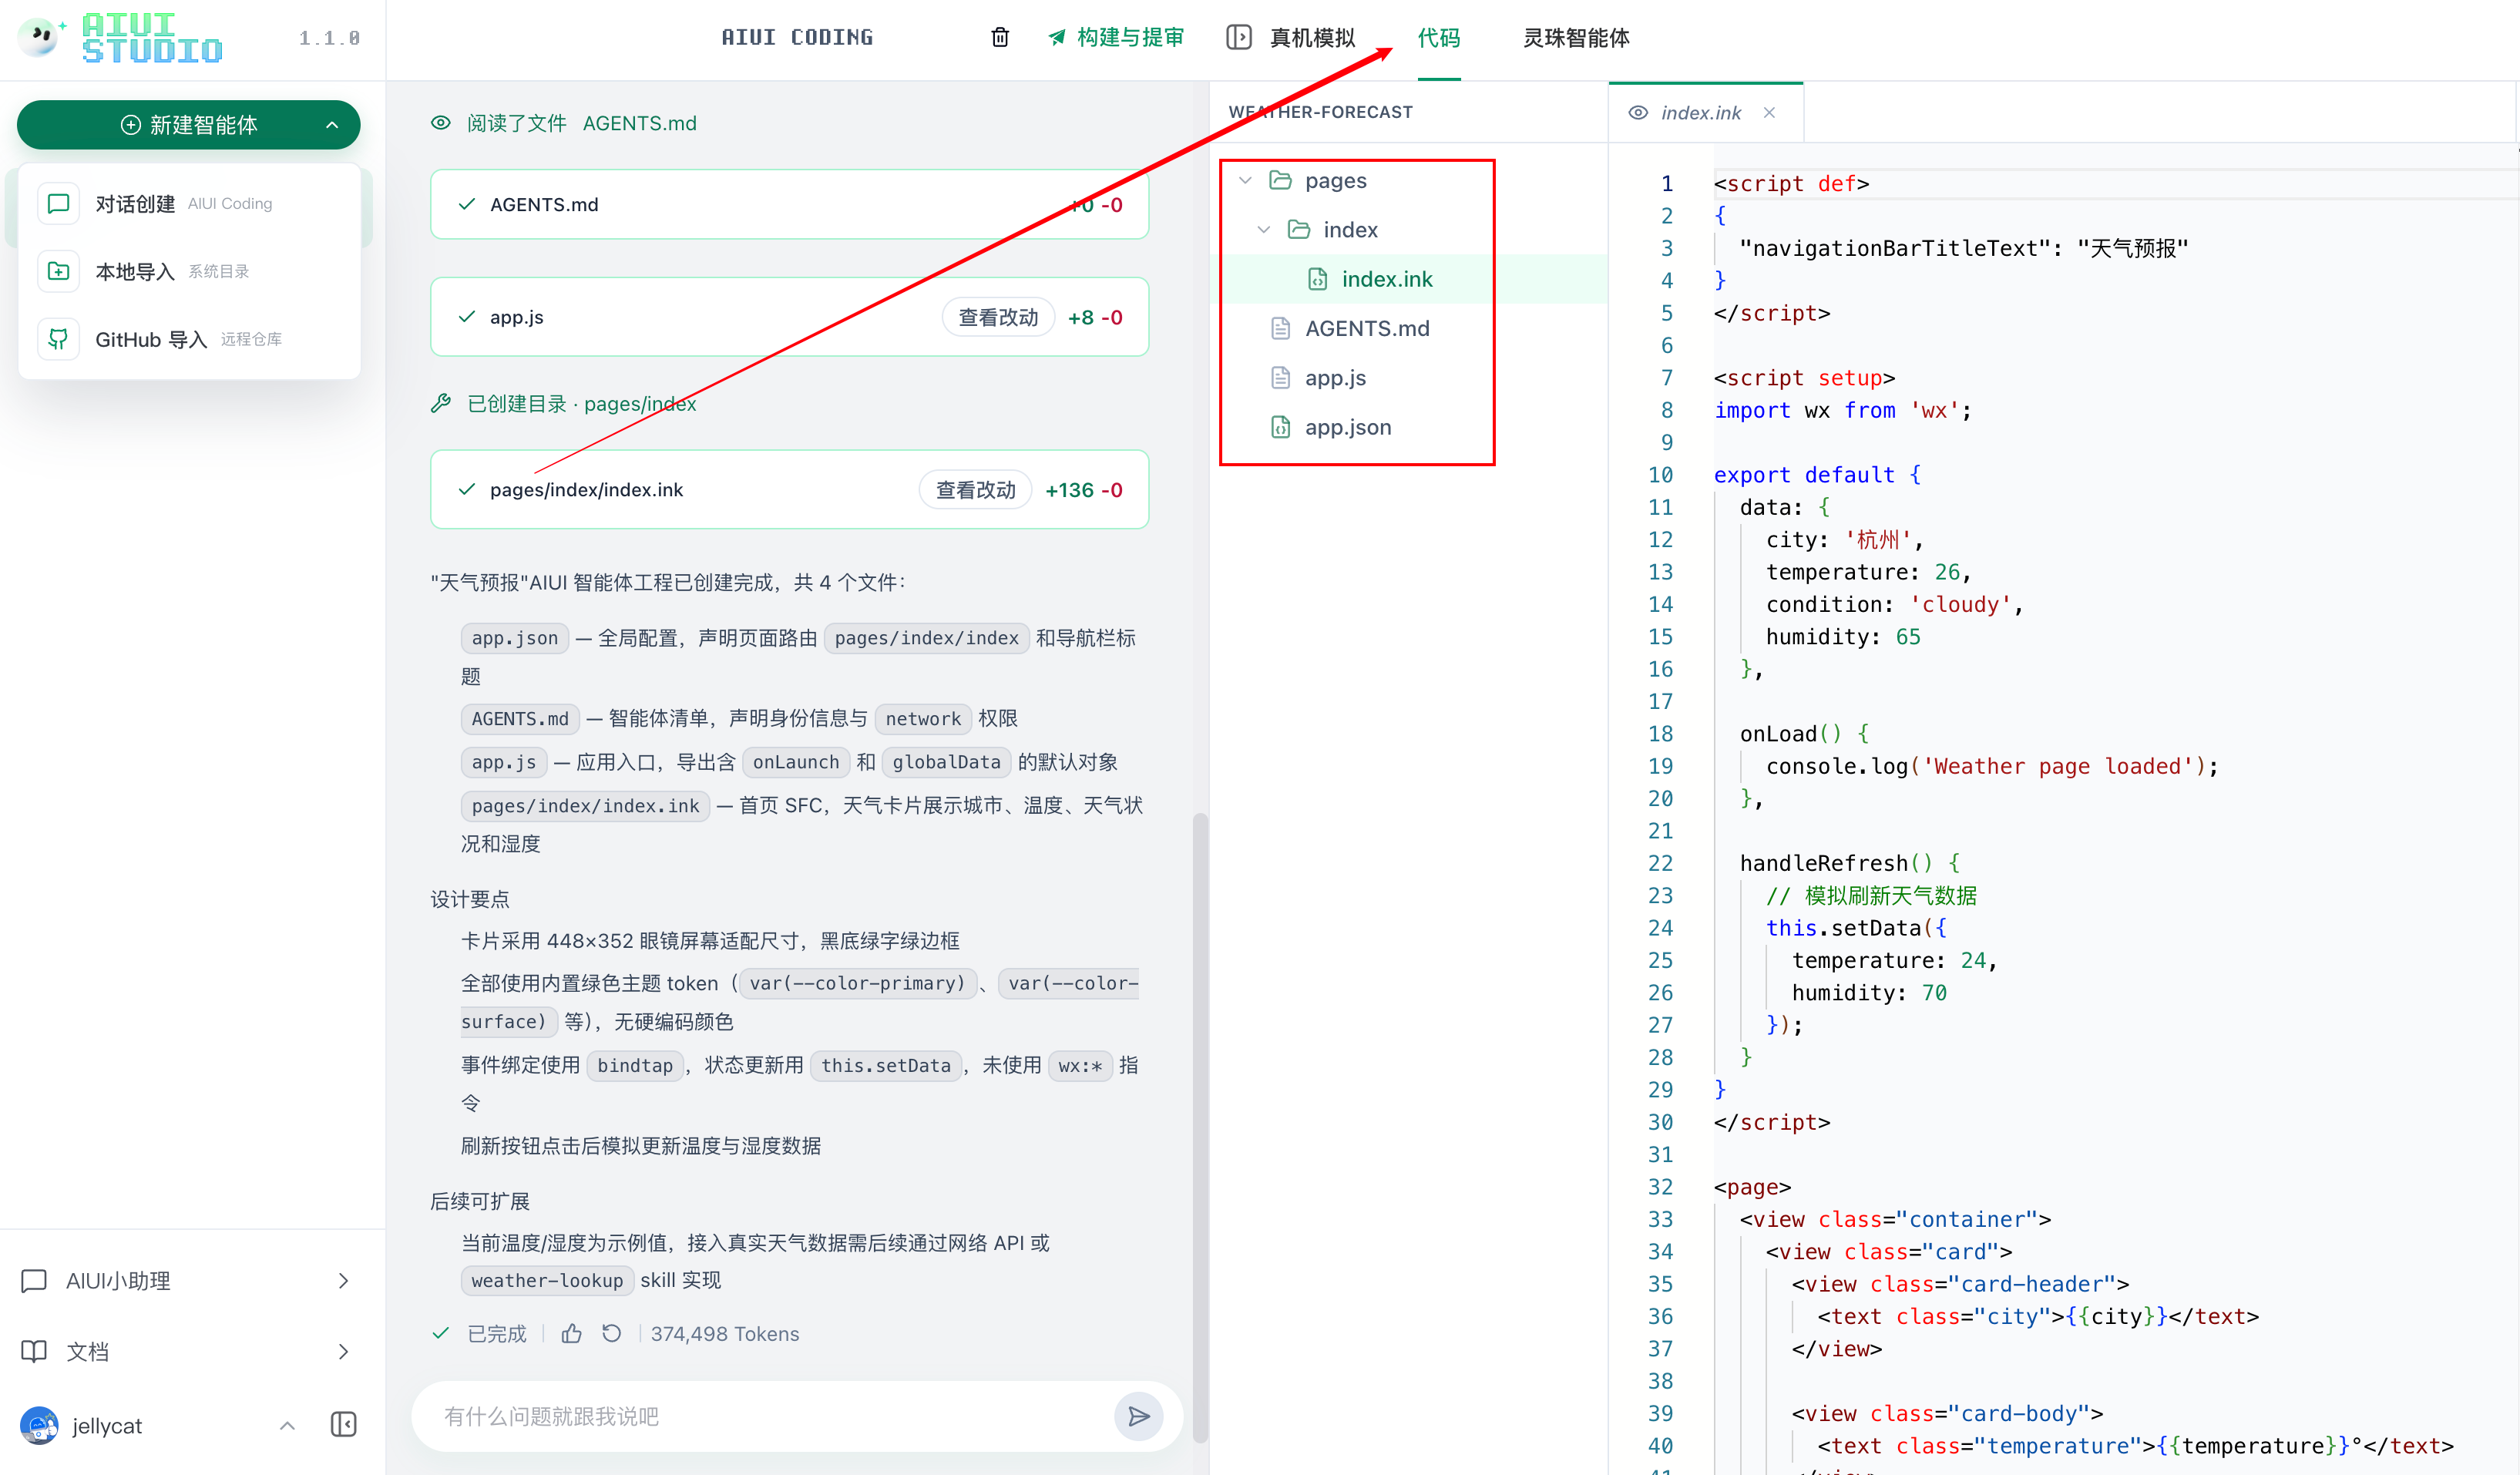Click the 文档 book icon
The width and height of the screenshot is (2520, 1475).
coord(34,1352)
